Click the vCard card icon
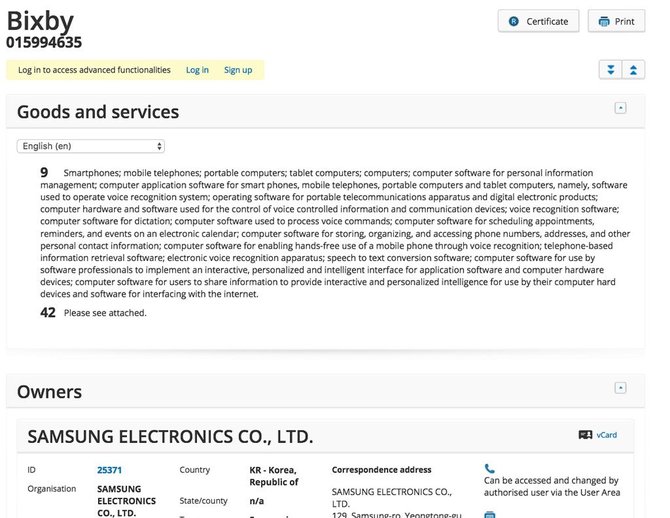Image resolution: width=670 pixels, height=518 pixels. click(x=585, y=435)
